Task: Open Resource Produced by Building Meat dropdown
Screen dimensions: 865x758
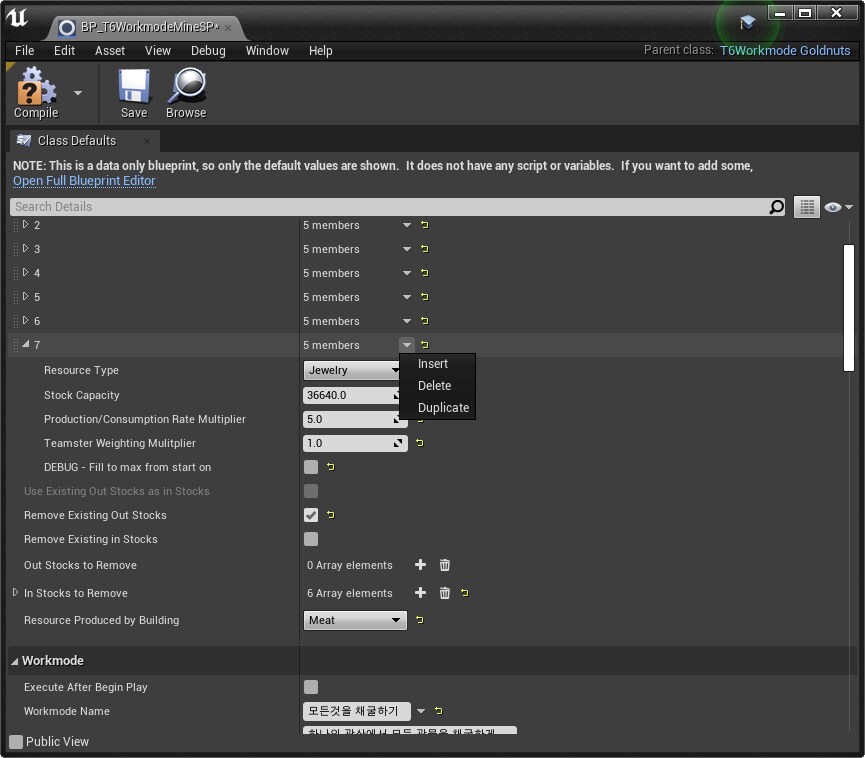Action: tap(355, 620)
